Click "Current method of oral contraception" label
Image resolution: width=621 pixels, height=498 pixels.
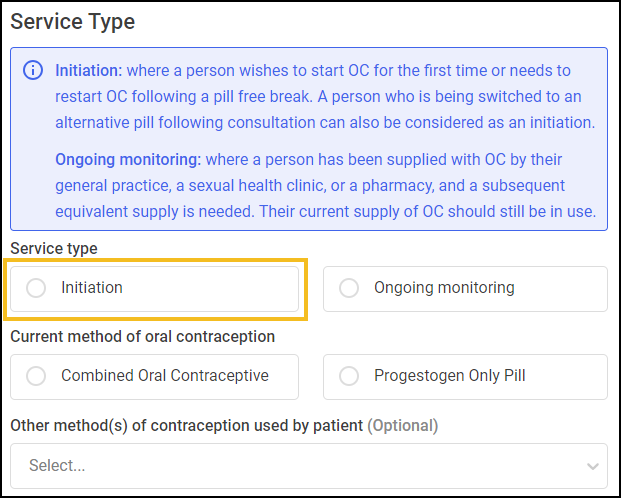(x=143, y=337)
